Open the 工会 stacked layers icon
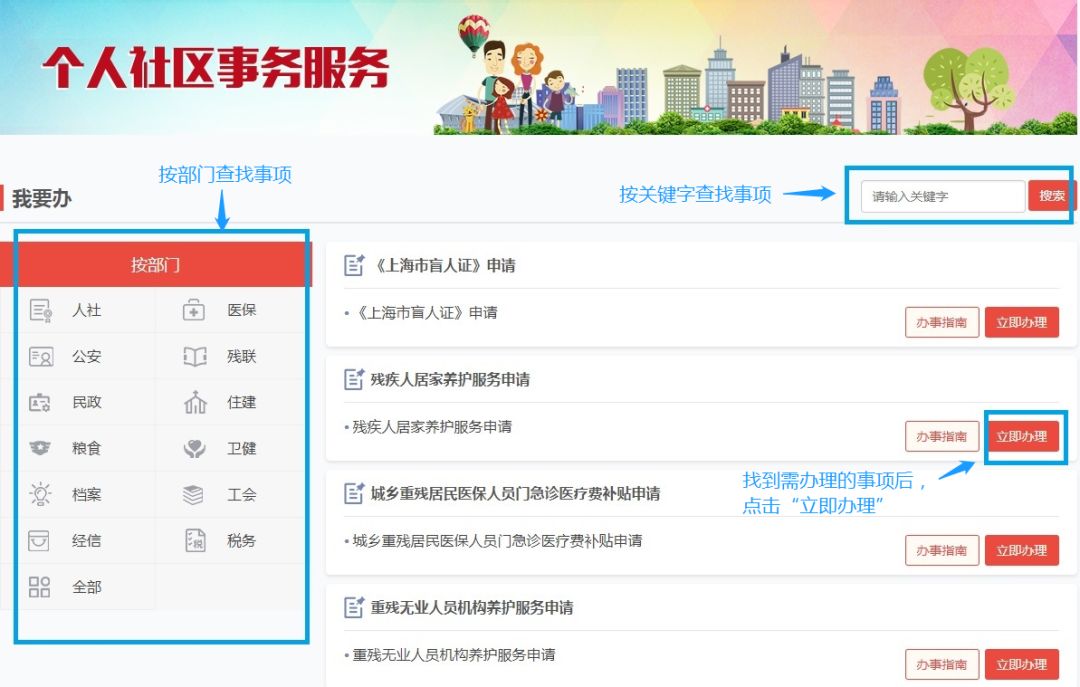The width and height of the screenshot is (1080, 687). 194,495
